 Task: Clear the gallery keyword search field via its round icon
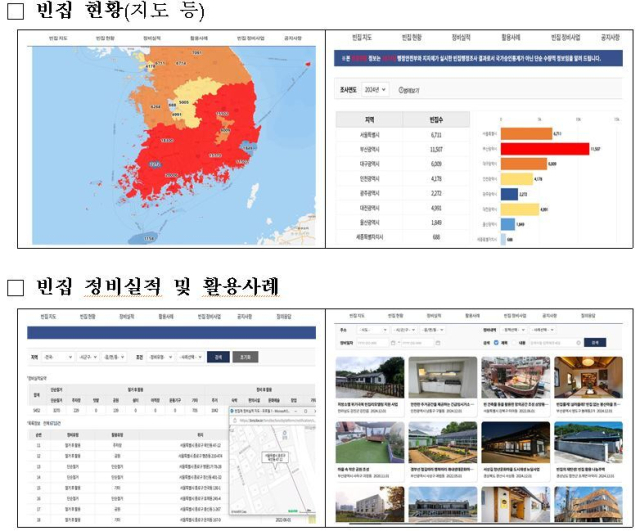coord(578,343)
